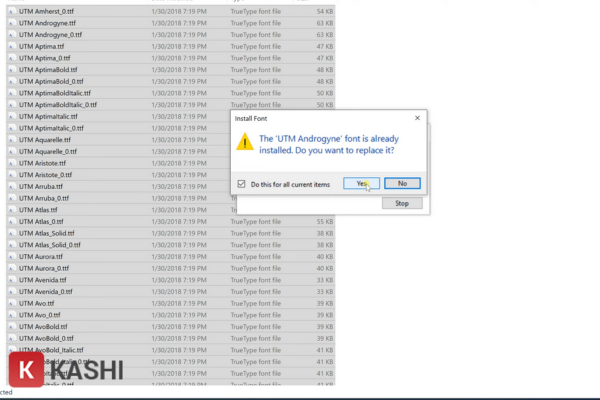Click the file icon next to UTM Atlas_Solid.ttf
Image resolution: width=600 pixels, height=400 pixels.
click(11, 233)
